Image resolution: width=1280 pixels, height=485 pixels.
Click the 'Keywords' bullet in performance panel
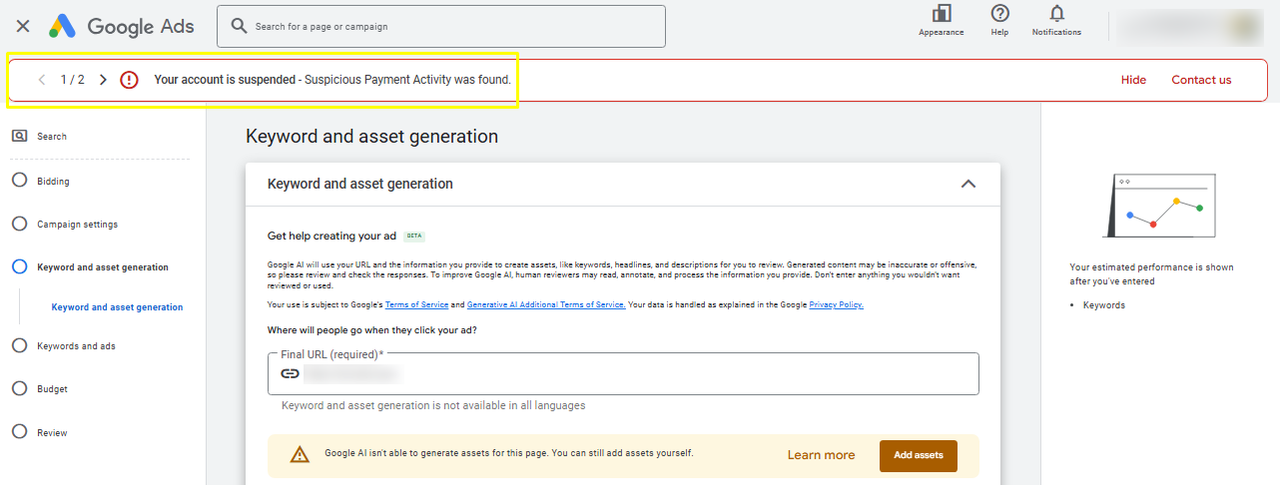coord(1104,305)
